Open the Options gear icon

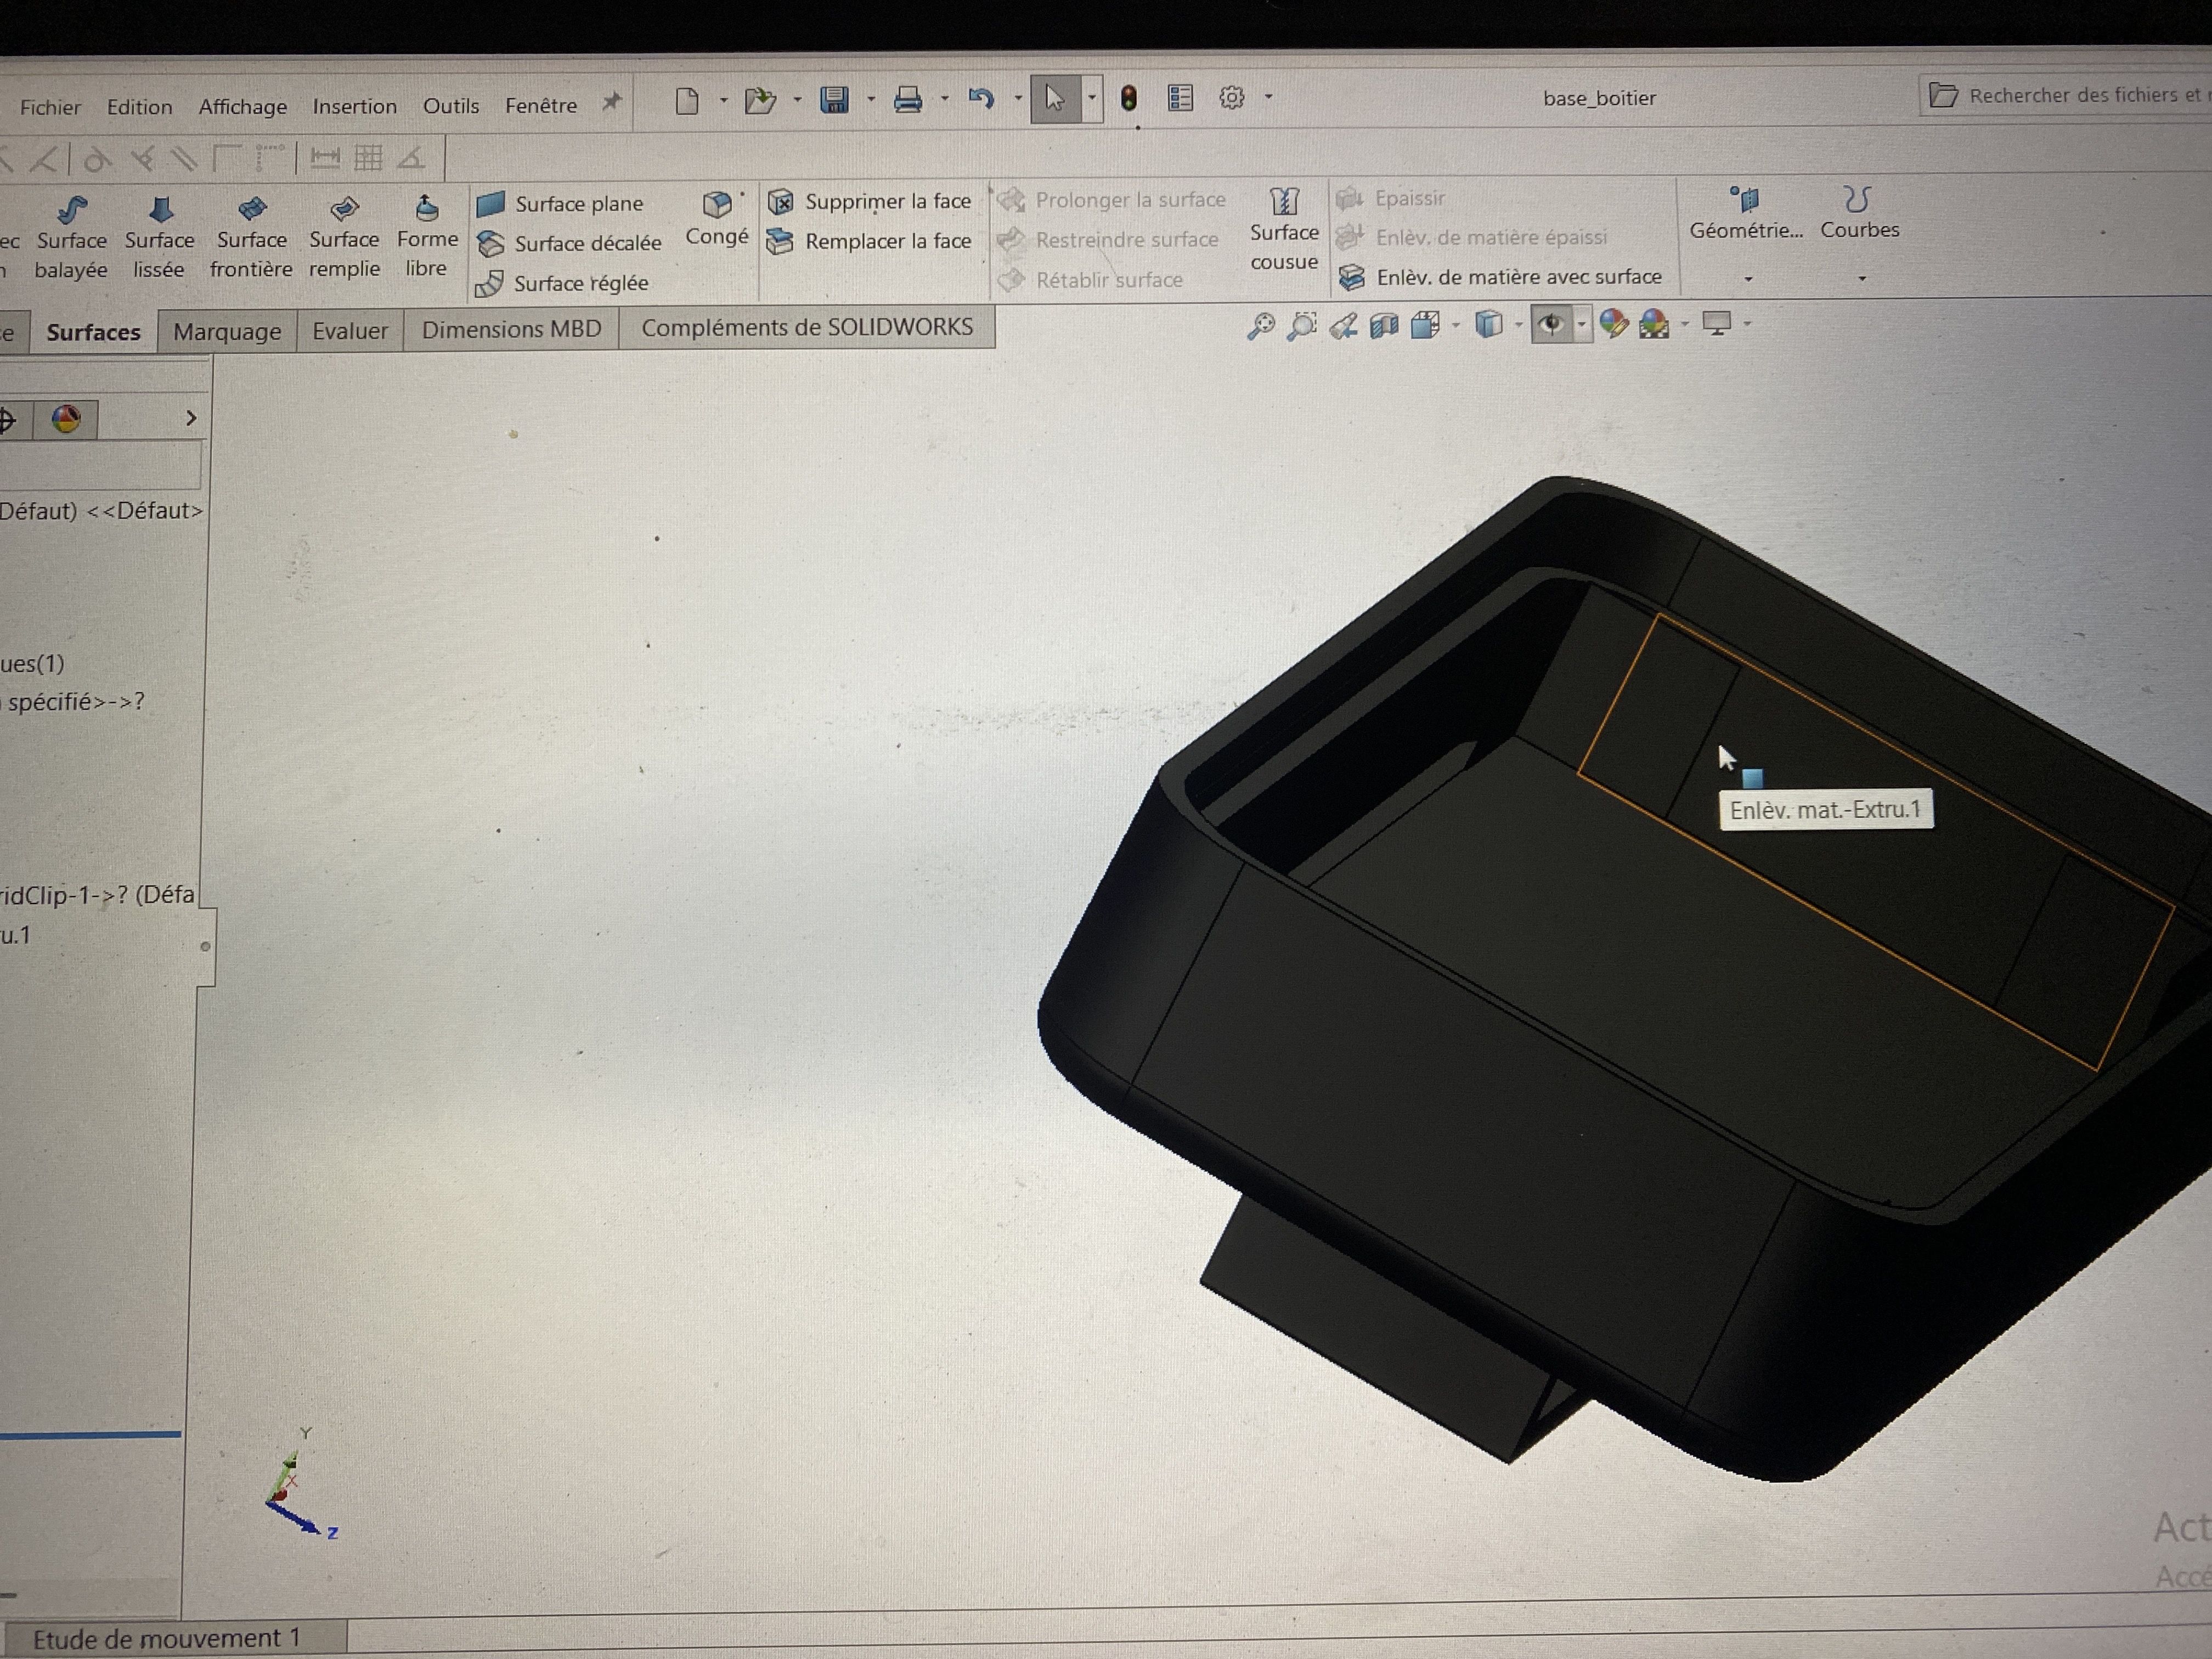click(1232, 97)
